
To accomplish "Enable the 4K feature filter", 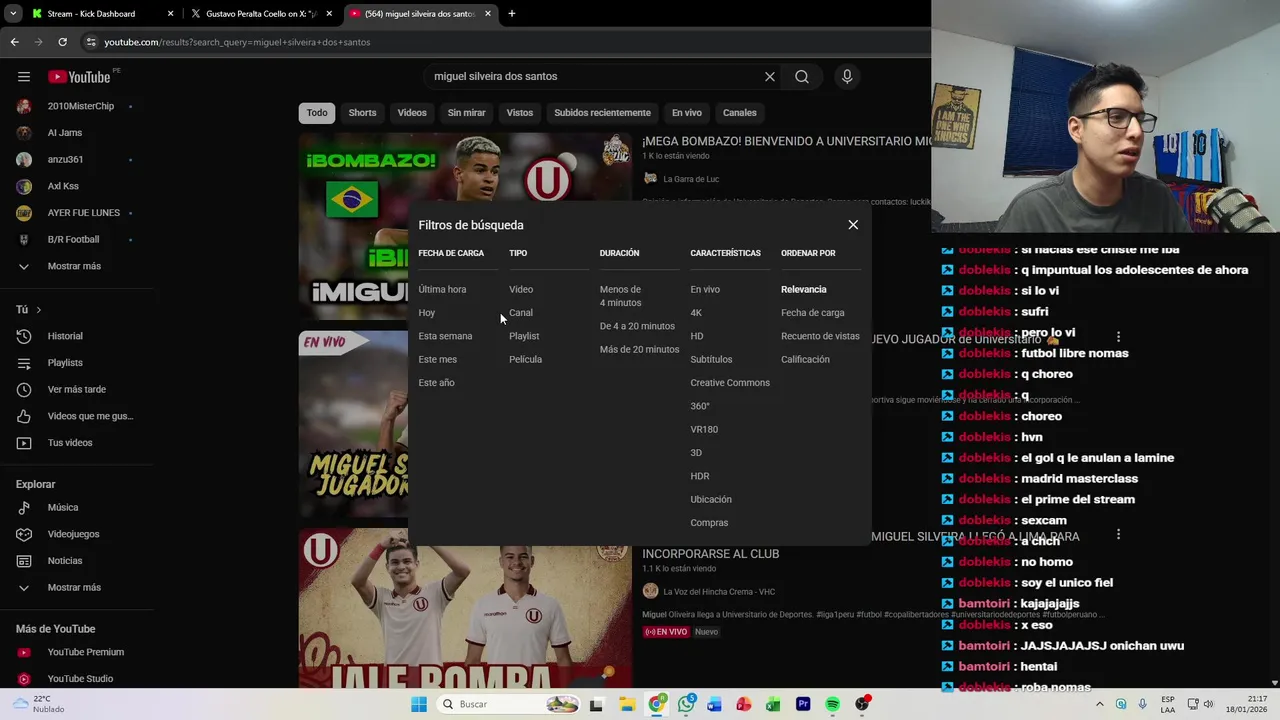I will pos(696,313).
